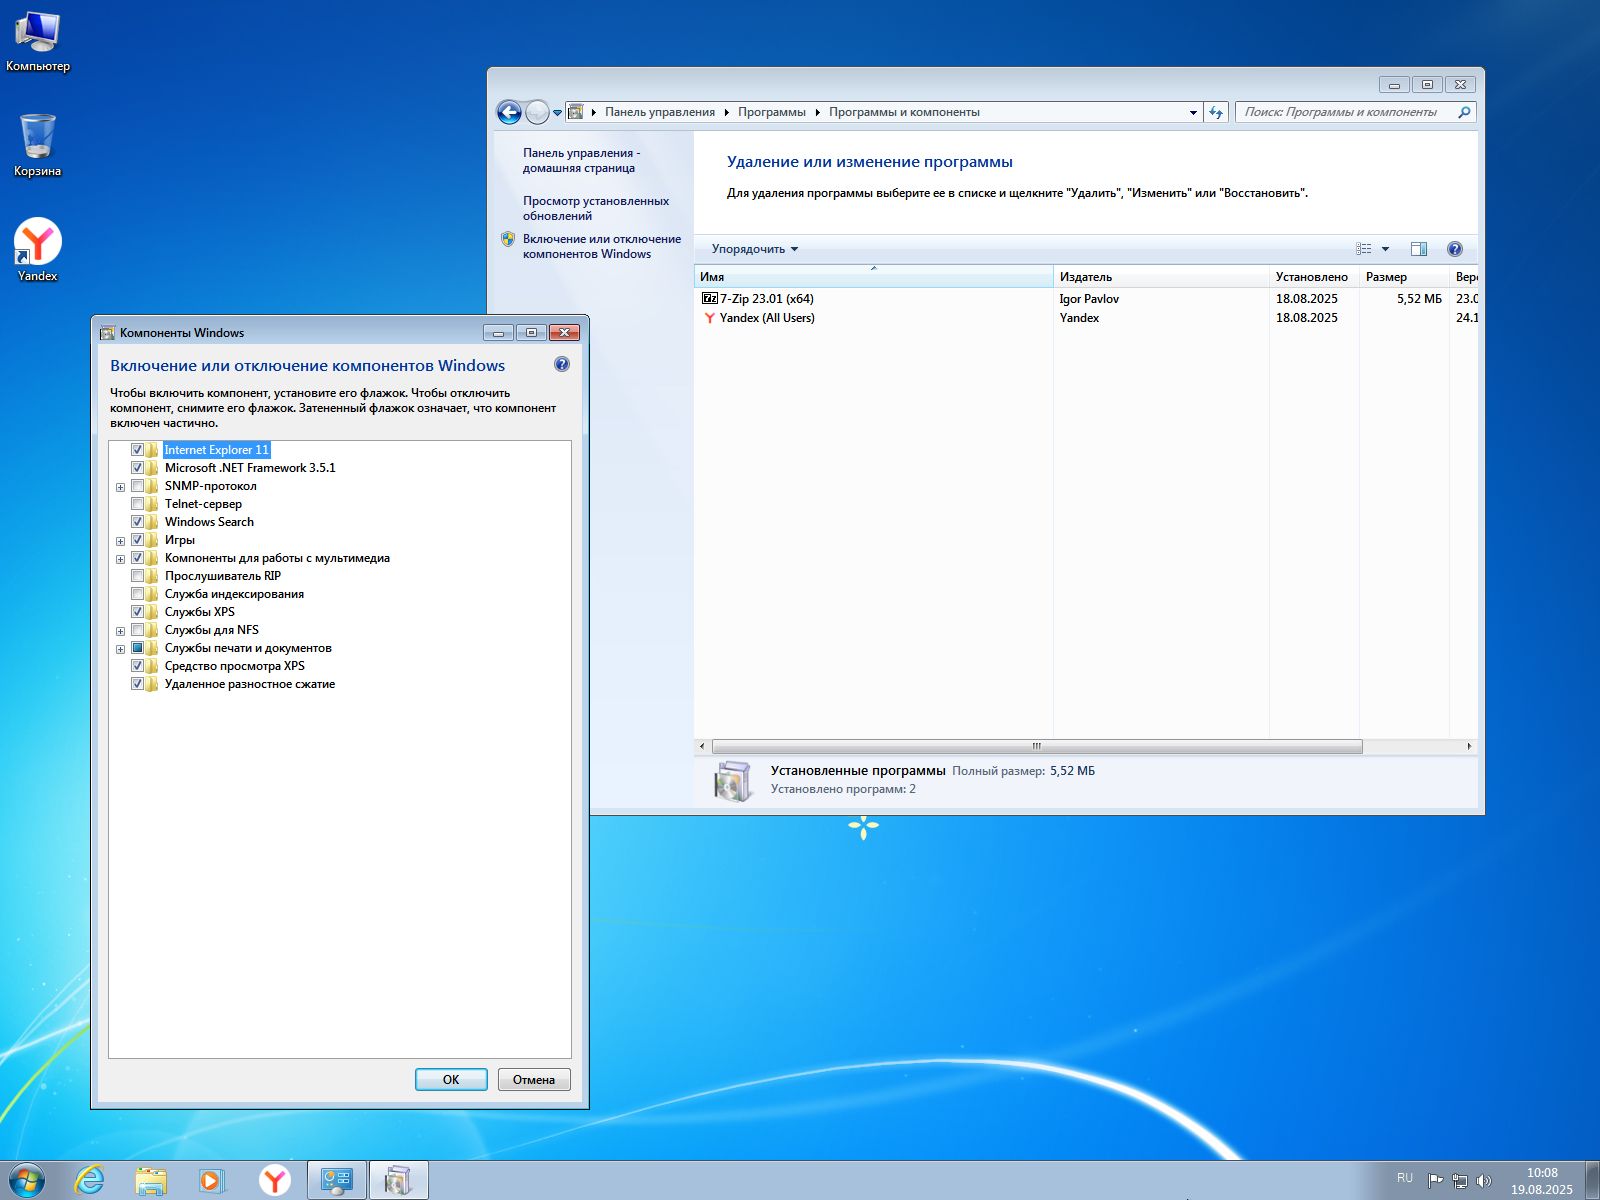
Task: Switch to the Windows Components taskbar button
Action: click(x=399, y=1181)
